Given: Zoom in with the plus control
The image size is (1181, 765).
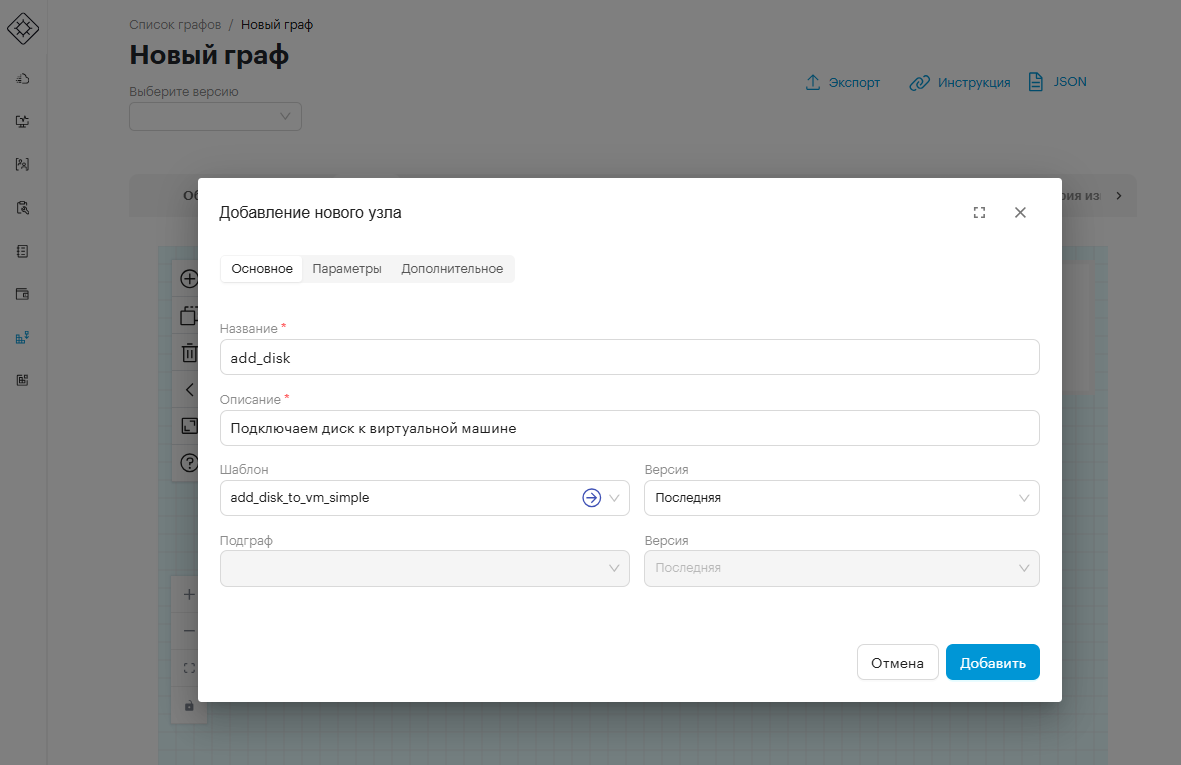Looking at the screenshot, I should (189, 594).
